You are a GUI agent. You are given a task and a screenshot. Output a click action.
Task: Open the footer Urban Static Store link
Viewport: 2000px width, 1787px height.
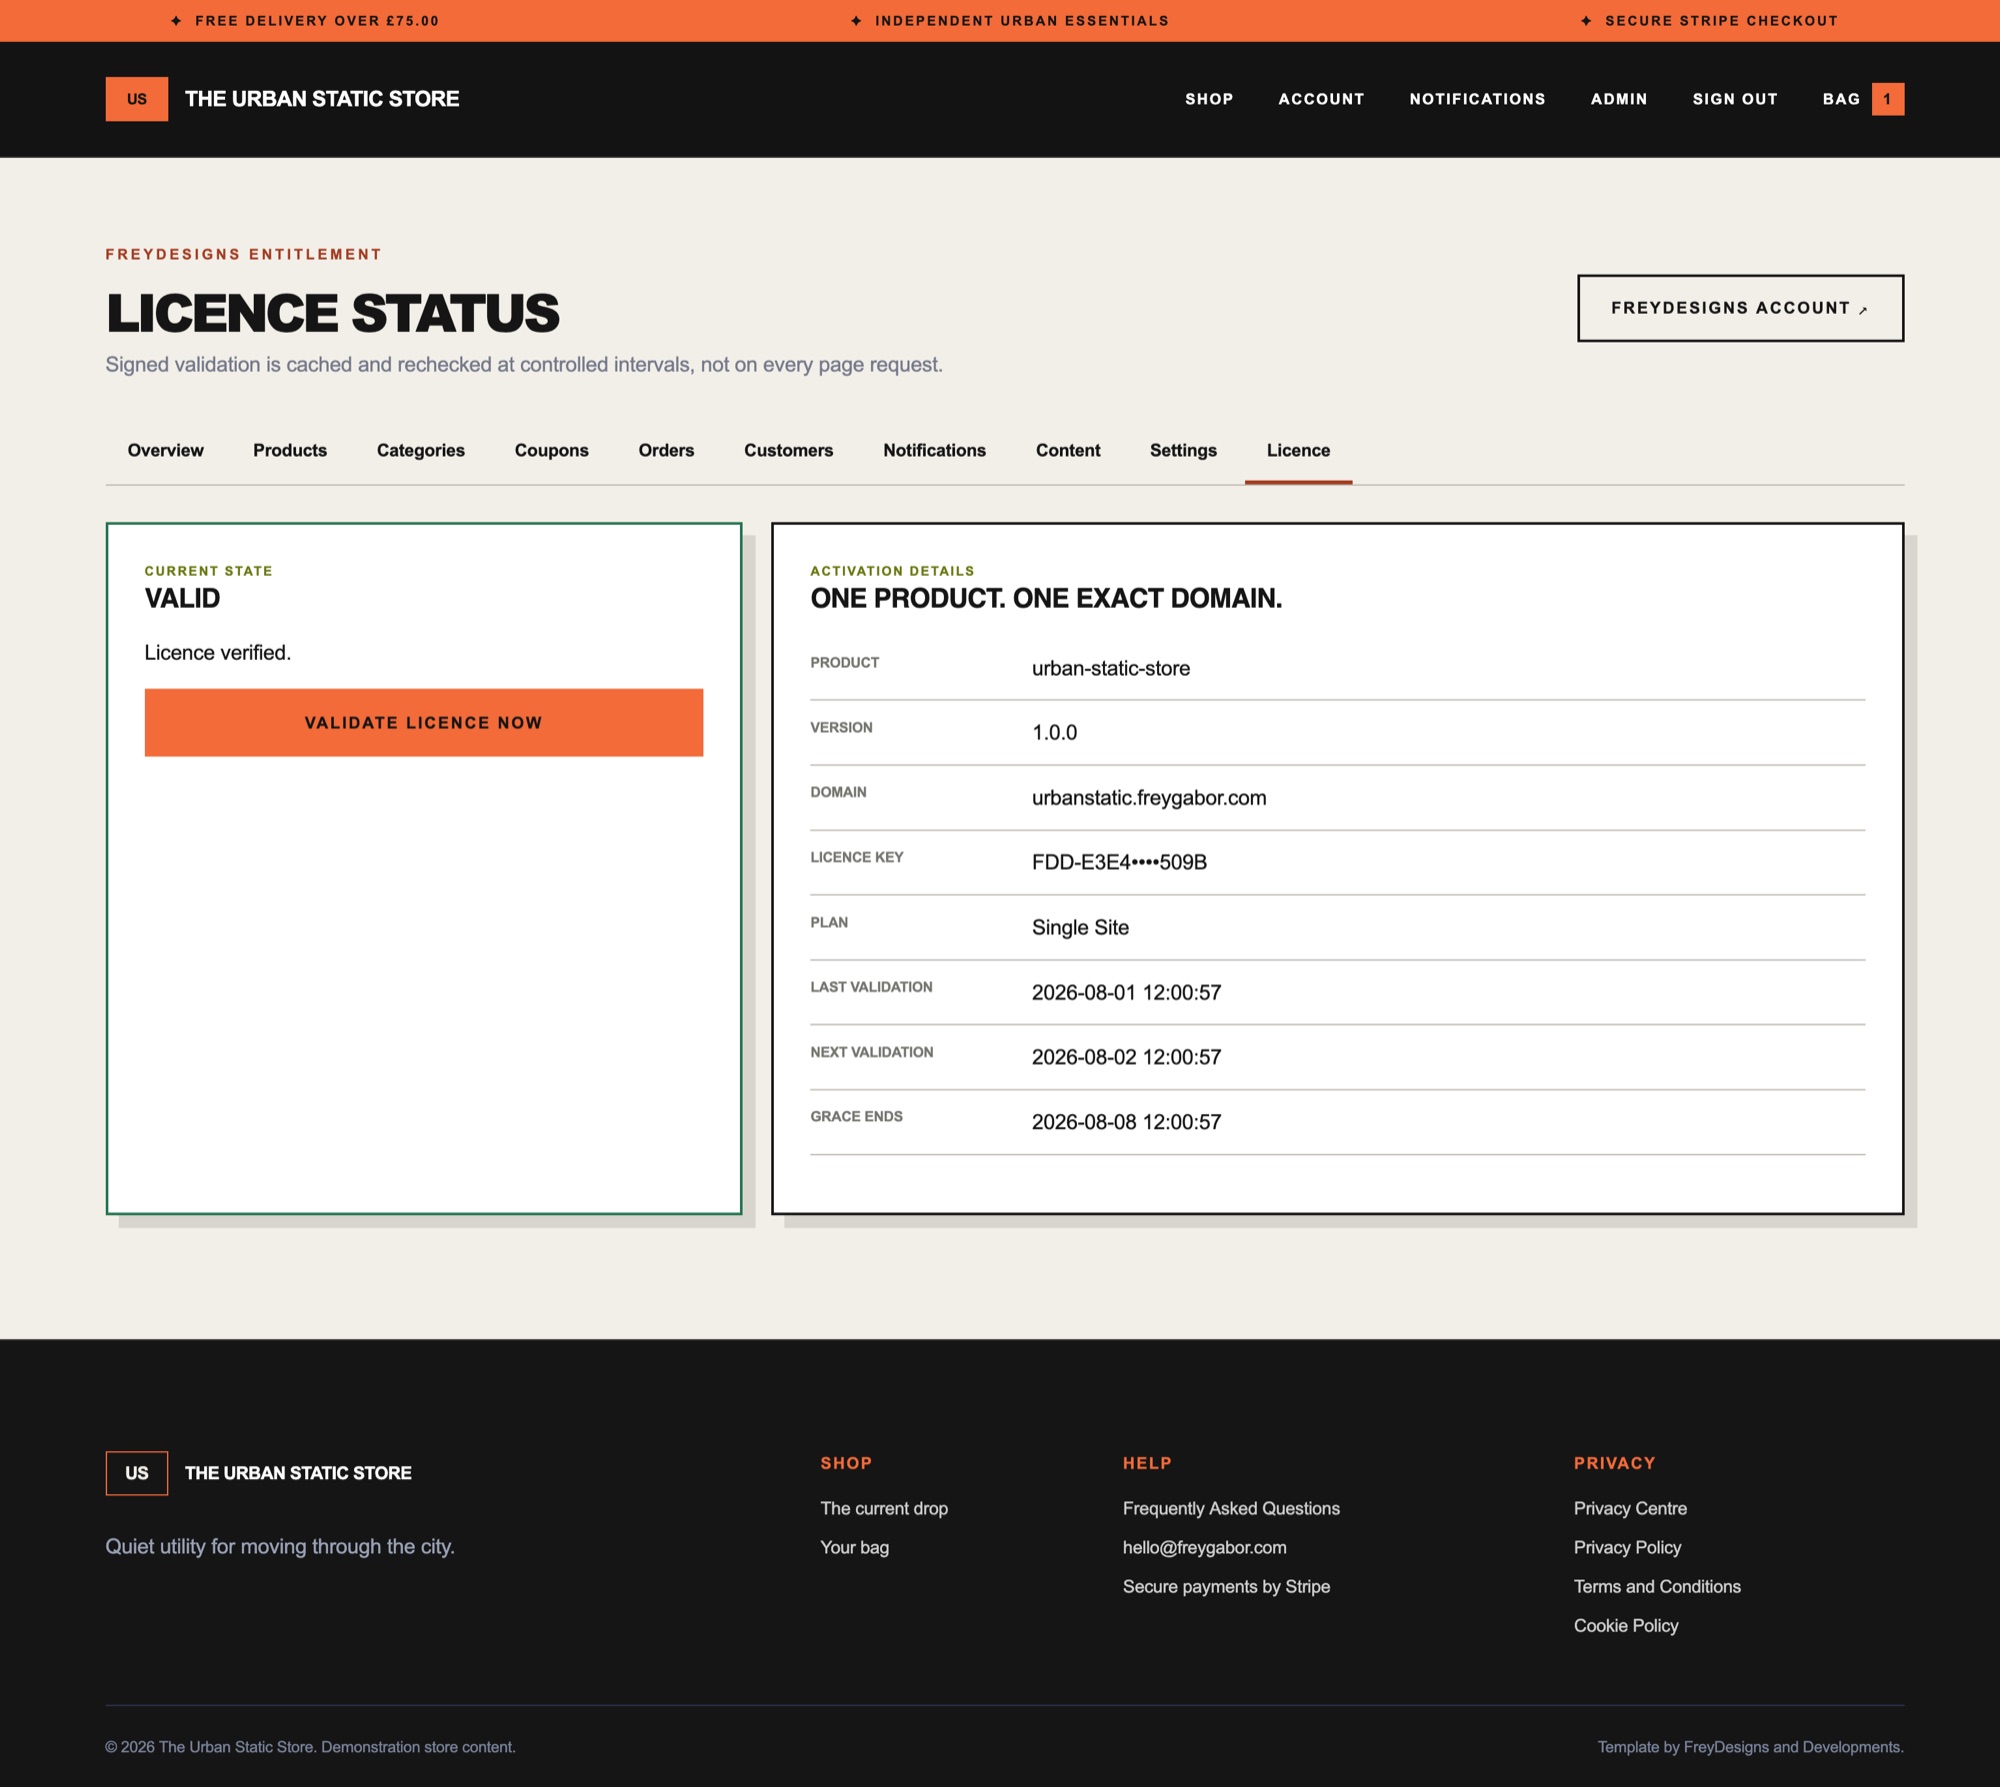point(298,1473)
